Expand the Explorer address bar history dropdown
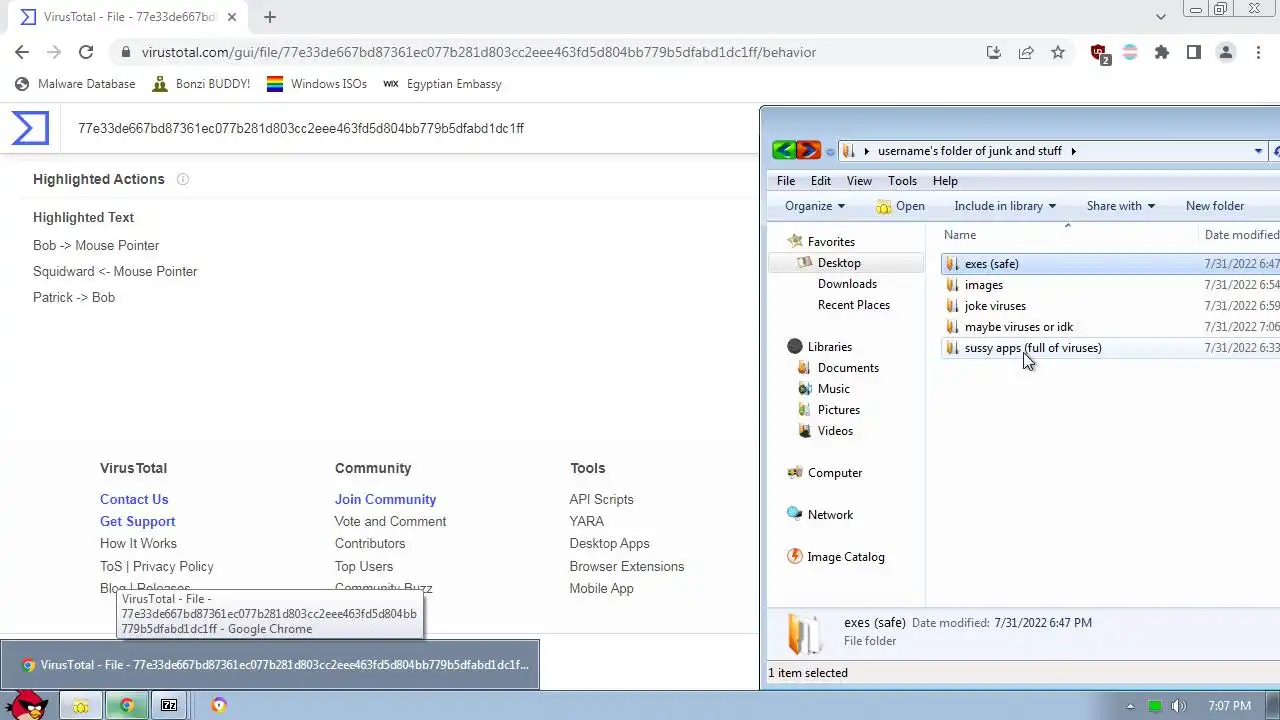Viewport: 1280px width, 720px height. click(x=1258, y=151)
